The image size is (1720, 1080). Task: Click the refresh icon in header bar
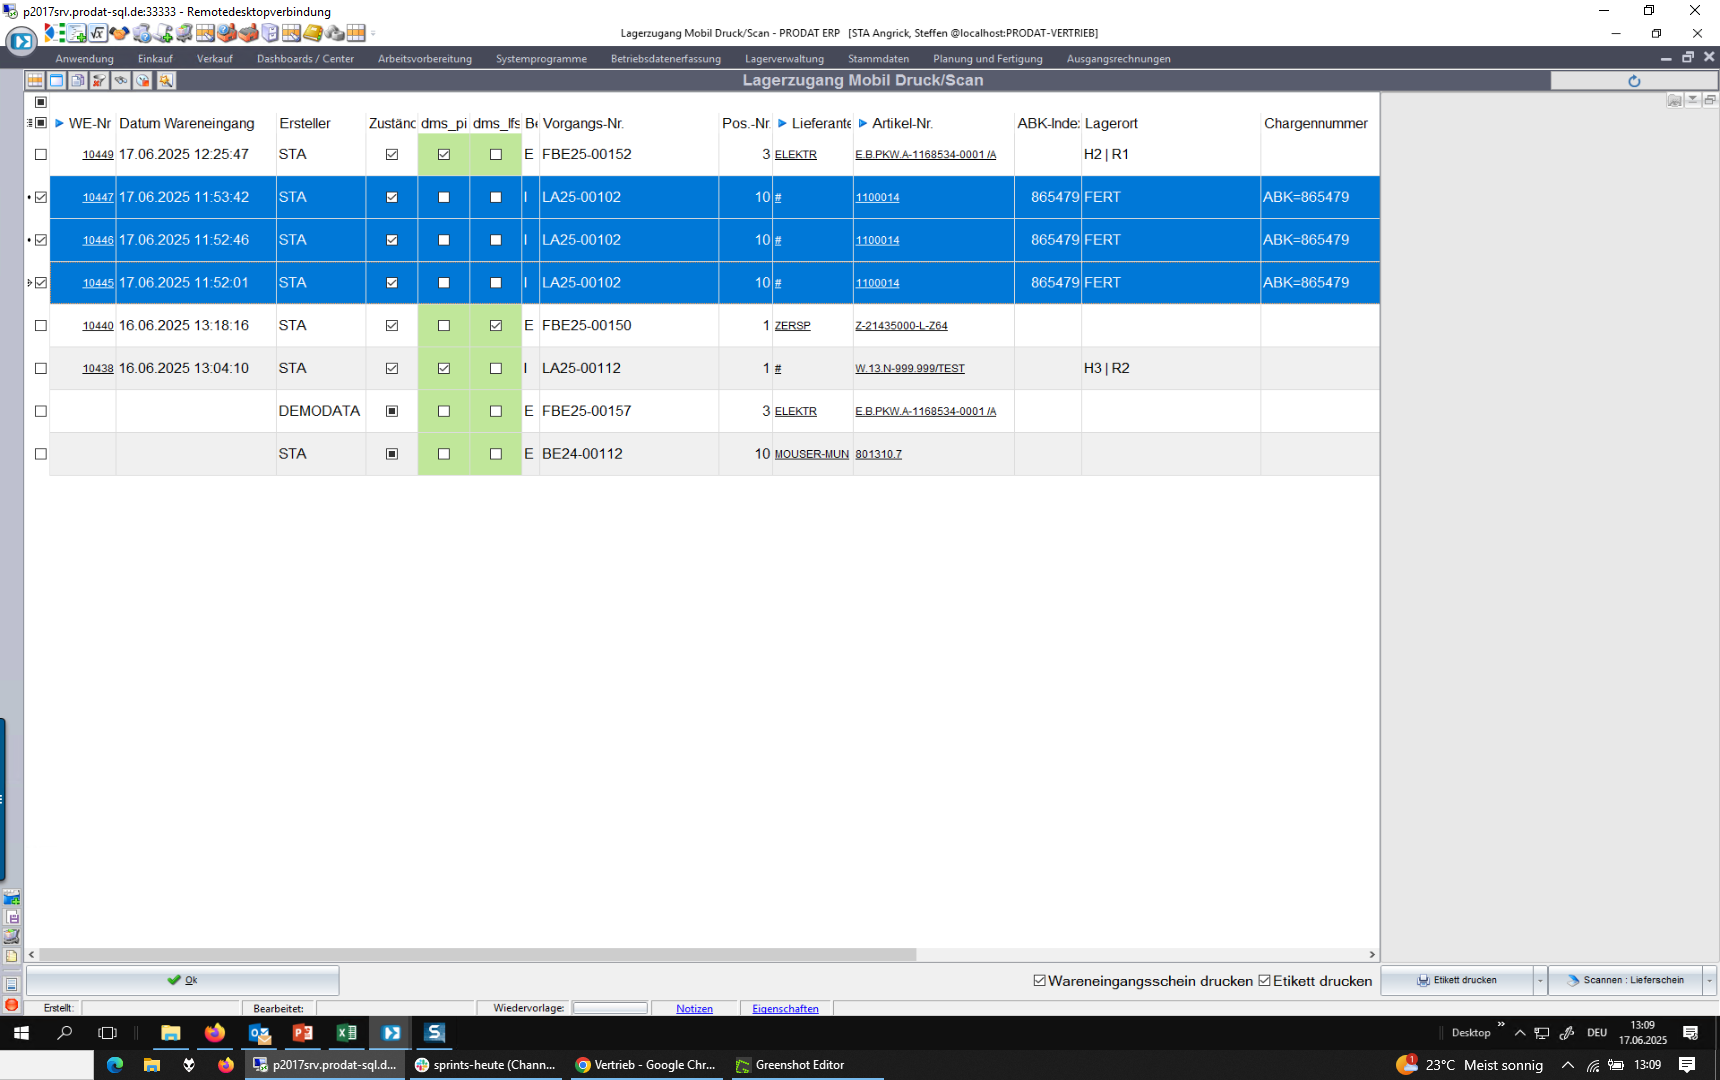click(1634, 81)
